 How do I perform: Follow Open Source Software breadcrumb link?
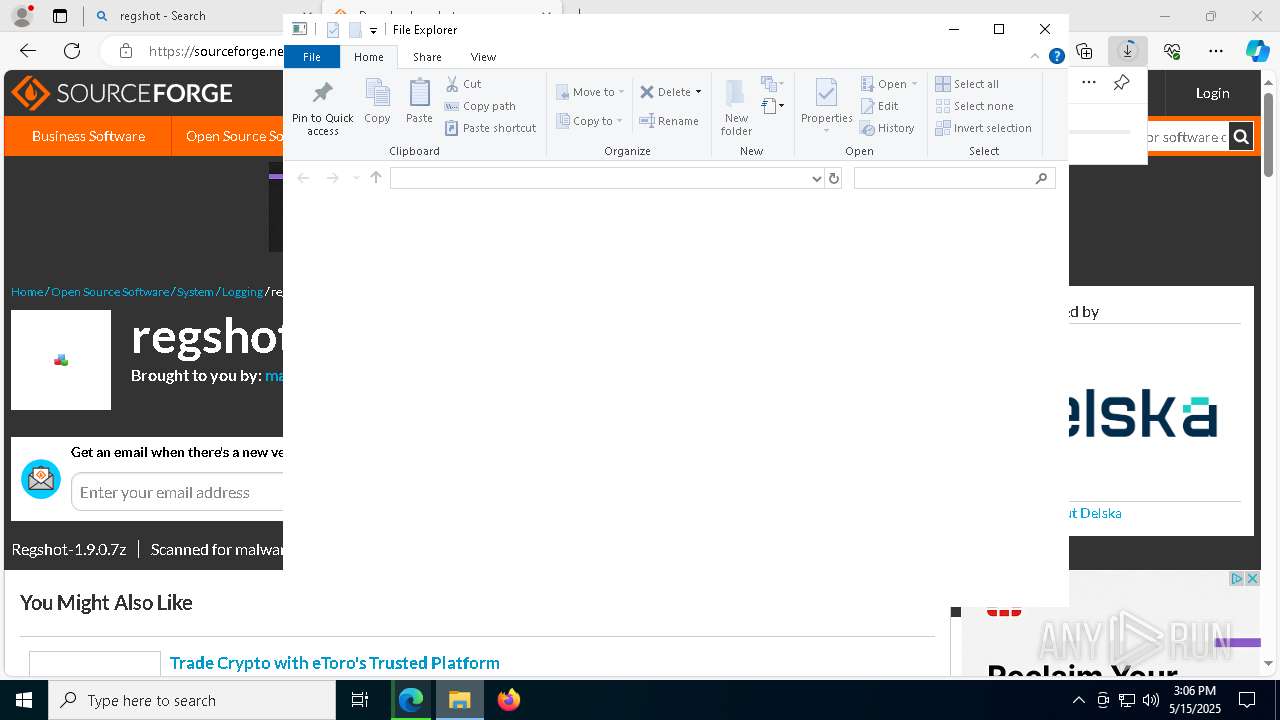click(x=110, y=292)
